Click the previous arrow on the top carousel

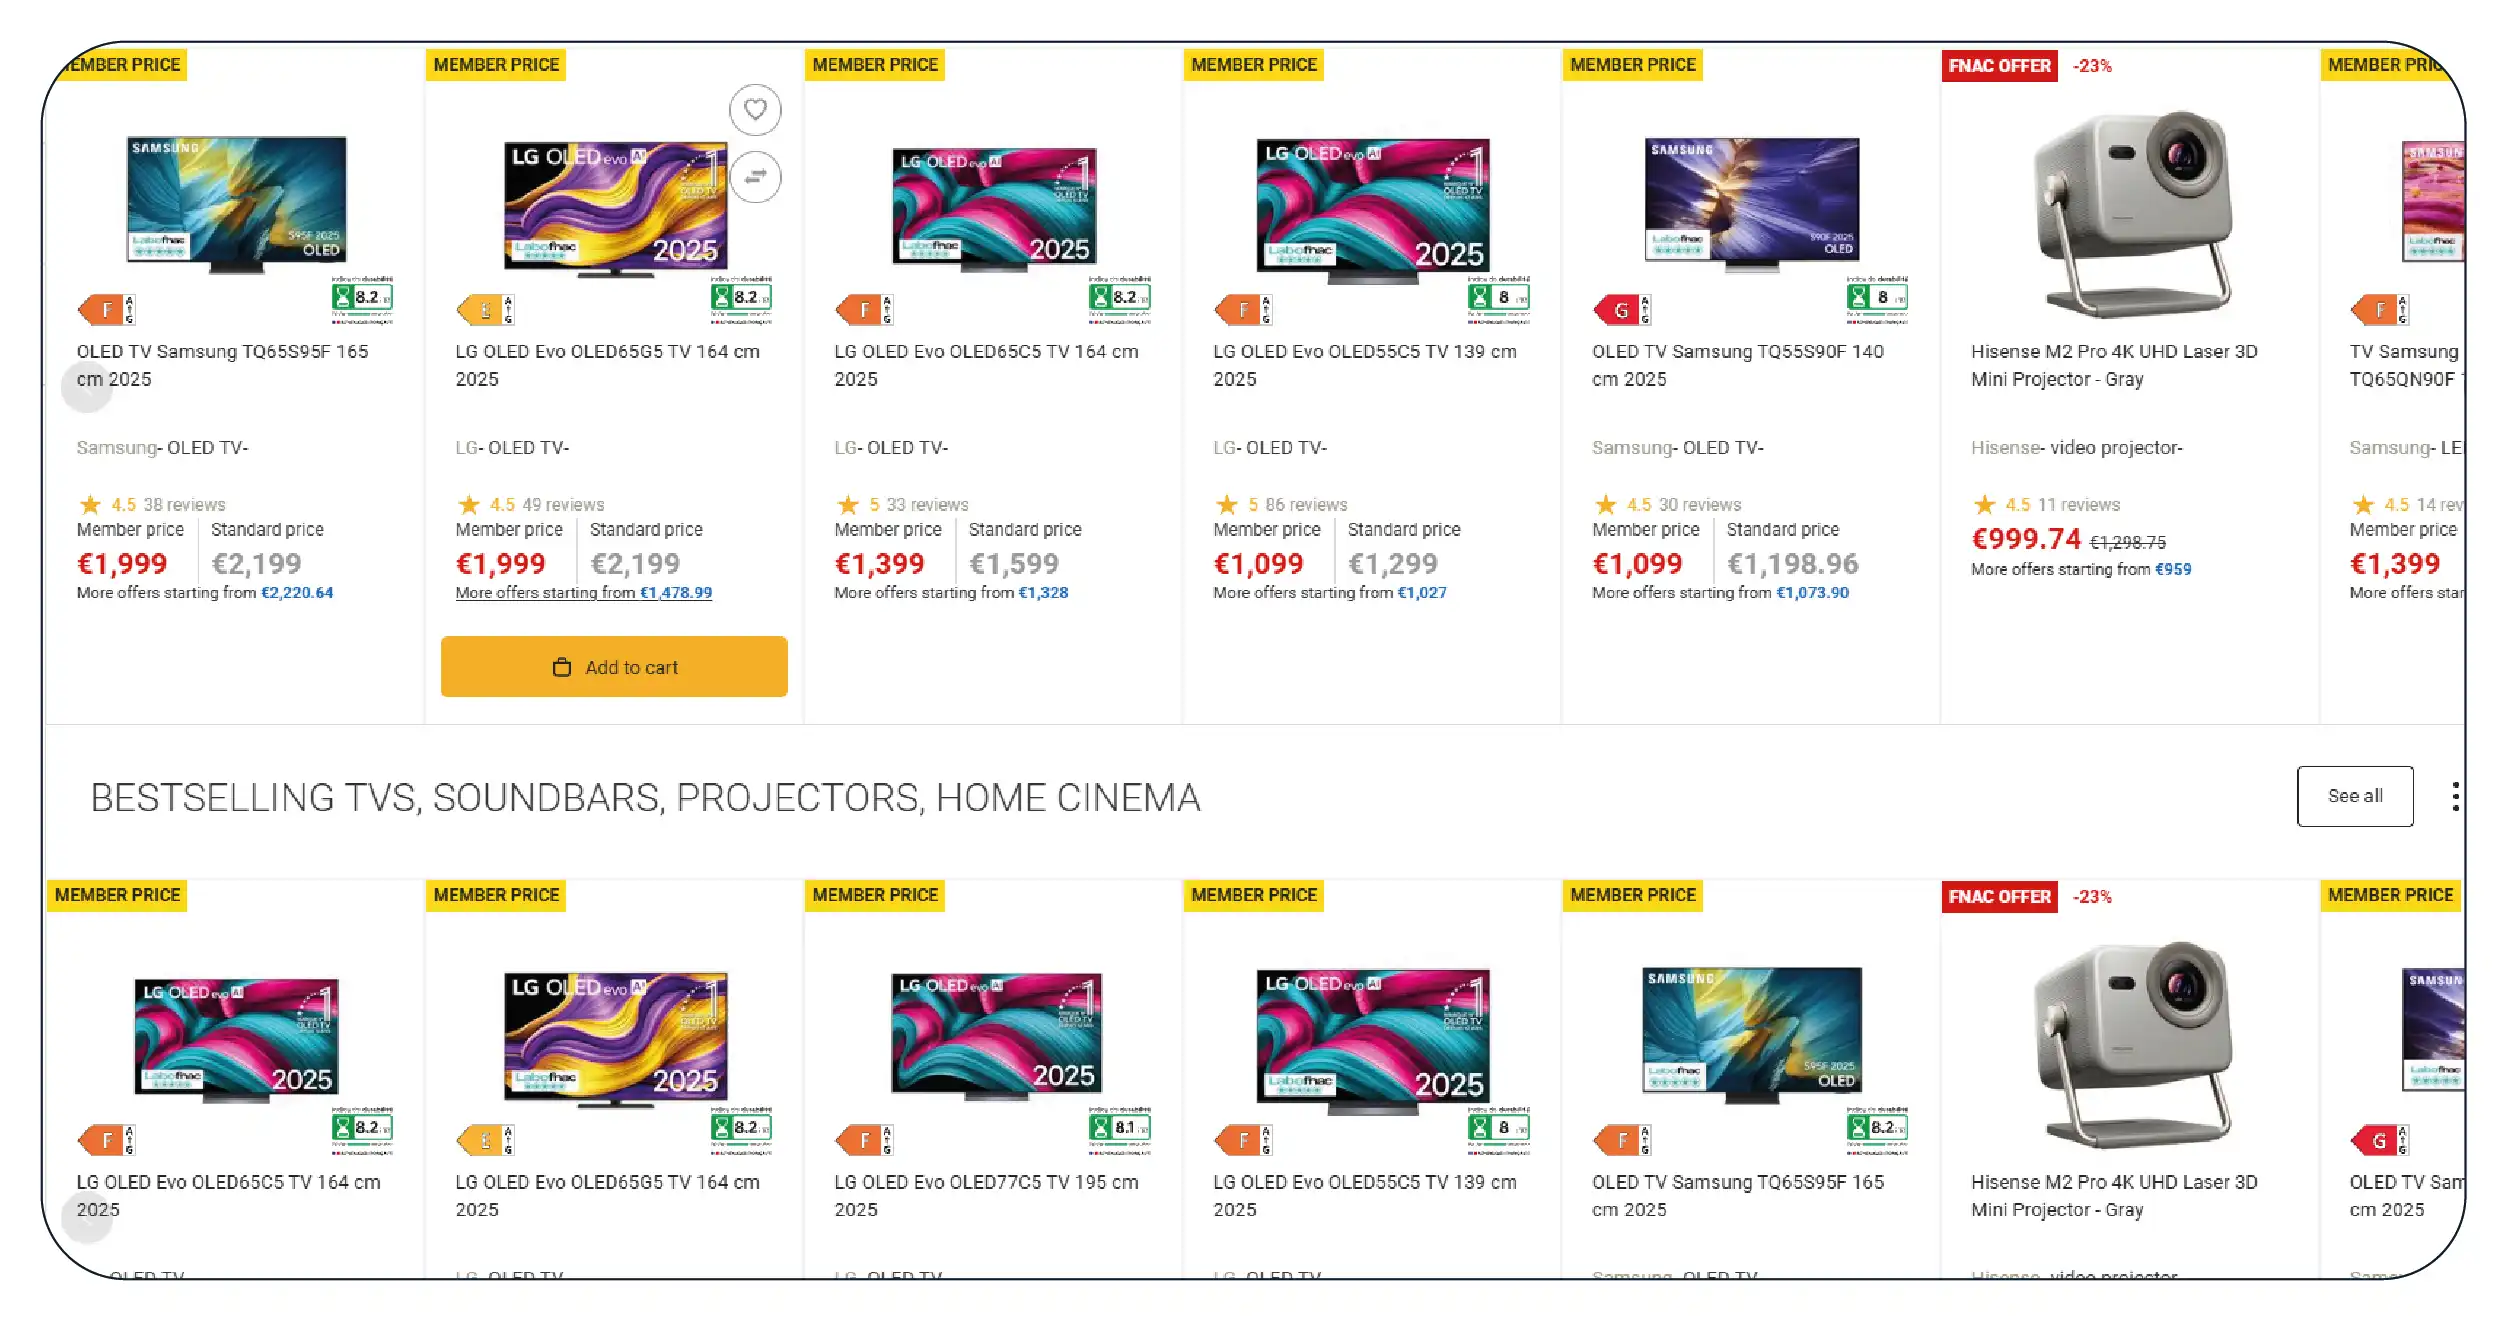pyautogui.click(x=87, y=386)
